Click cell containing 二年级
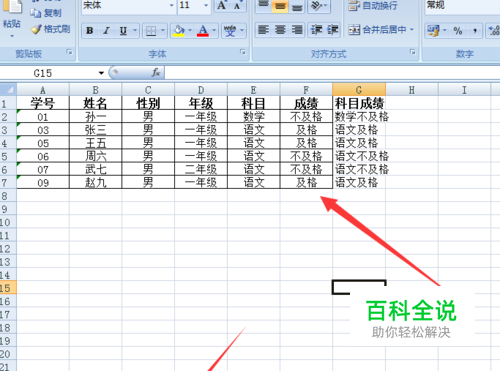This screenshot has height=371, width=500. tap(201, 169)
